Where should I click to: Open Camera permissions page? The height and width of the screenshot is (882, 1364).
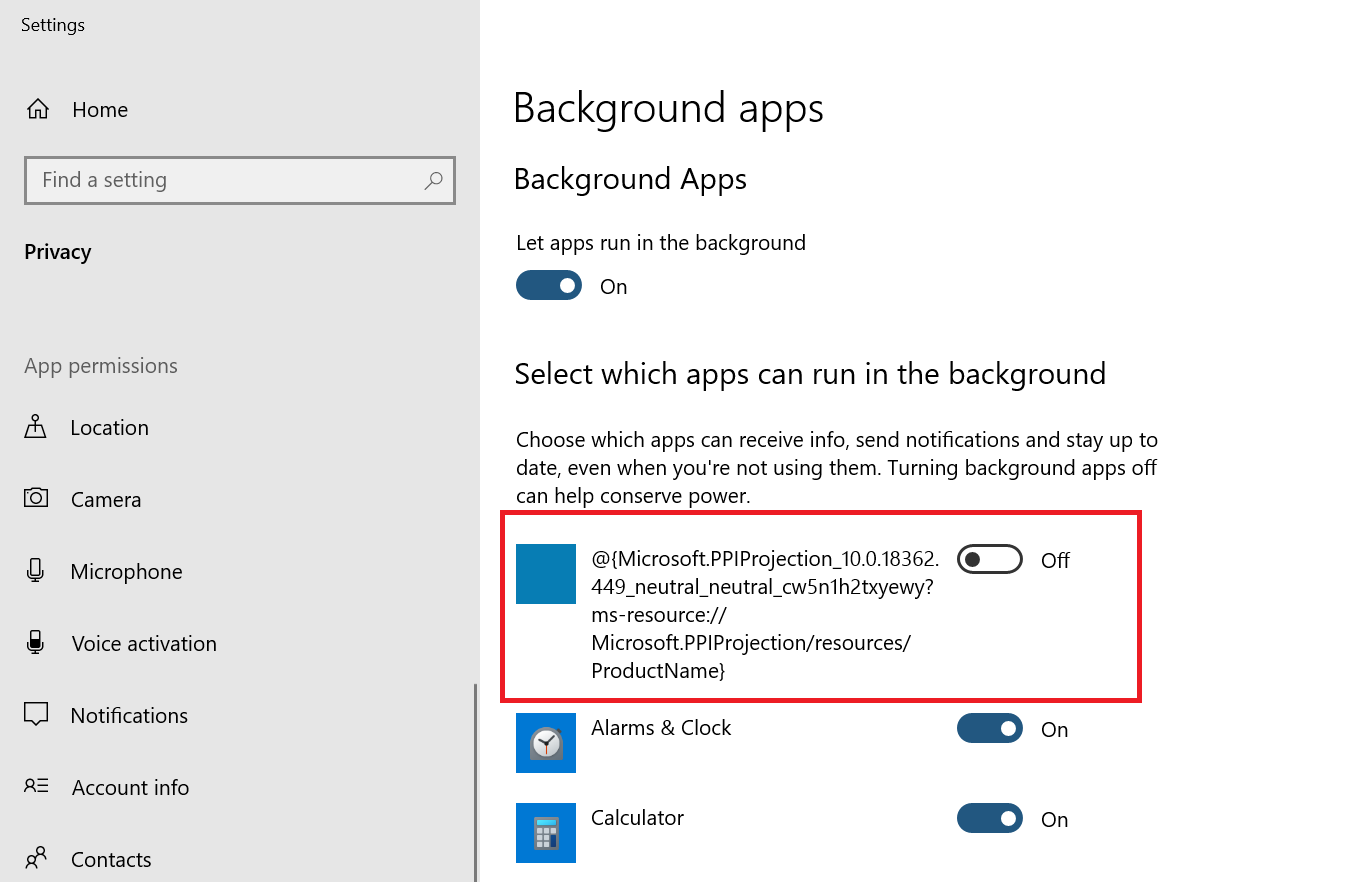tap(106, 499)
